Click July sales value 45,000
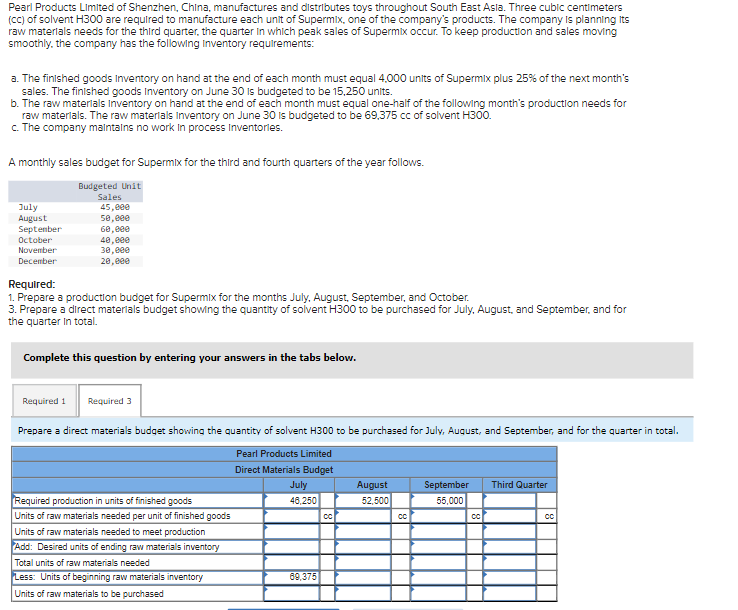Viewport: 738px width, 610px height. point(115,207)
